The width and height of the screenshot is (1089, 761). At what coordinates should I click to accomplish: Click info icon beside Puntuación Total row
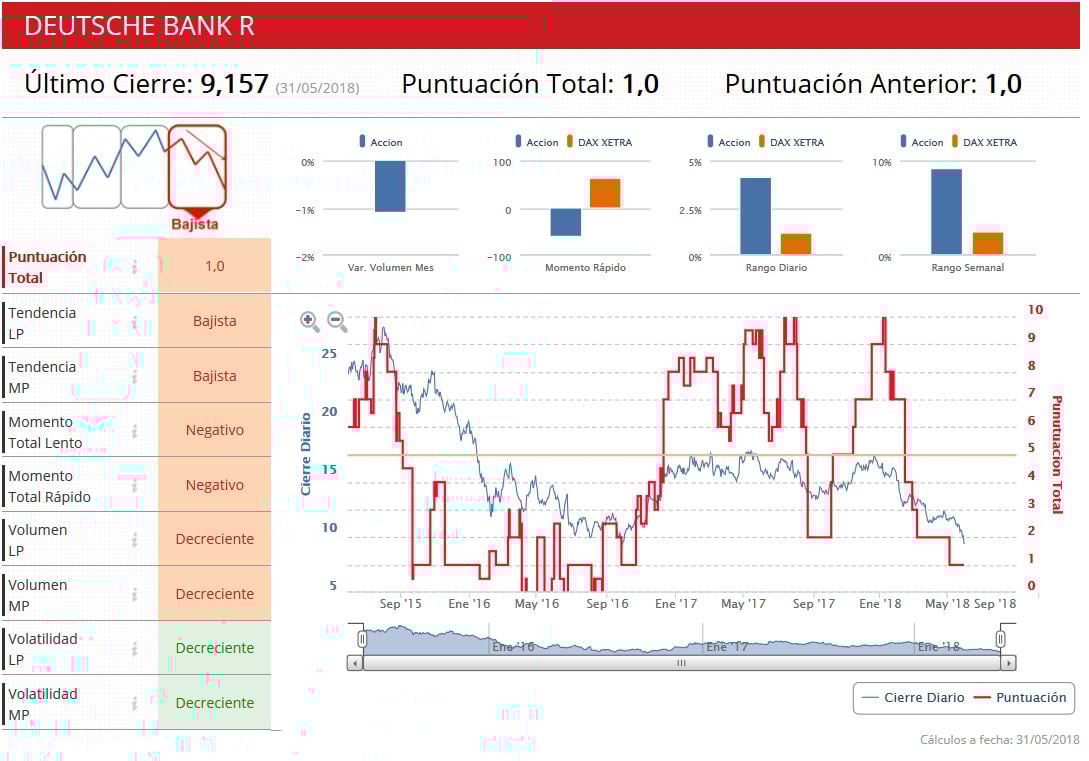pyautogui.click(x=135, y=267)
